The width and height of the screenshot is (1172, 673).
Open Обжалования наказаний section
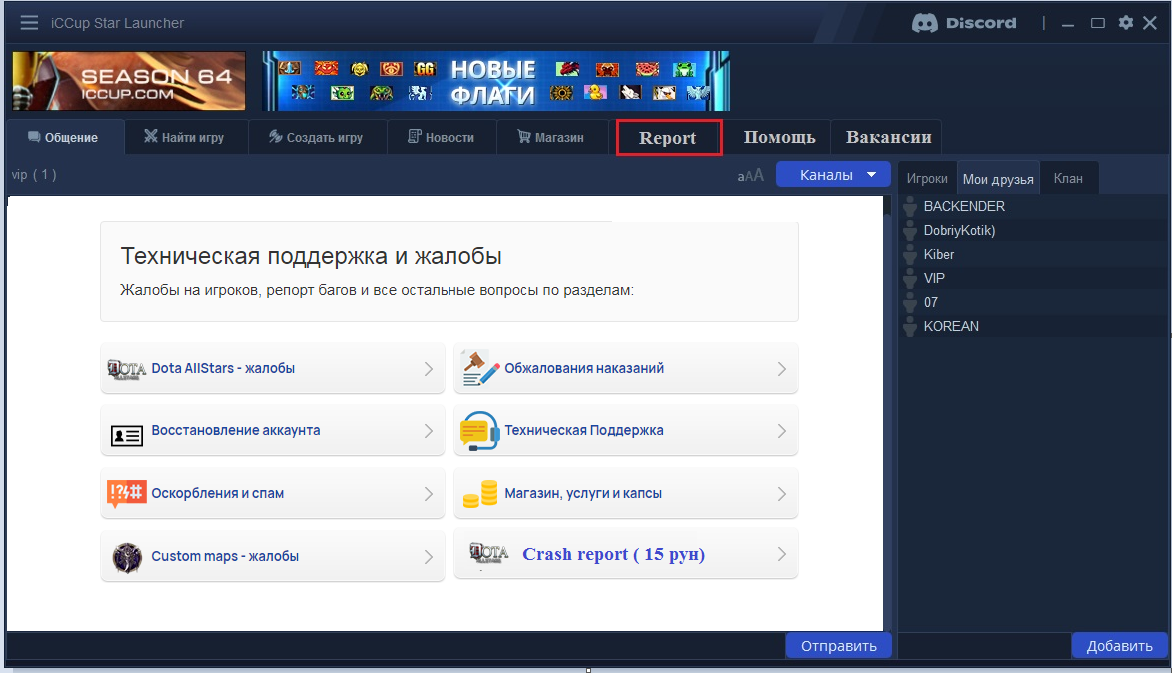(626, 369)
